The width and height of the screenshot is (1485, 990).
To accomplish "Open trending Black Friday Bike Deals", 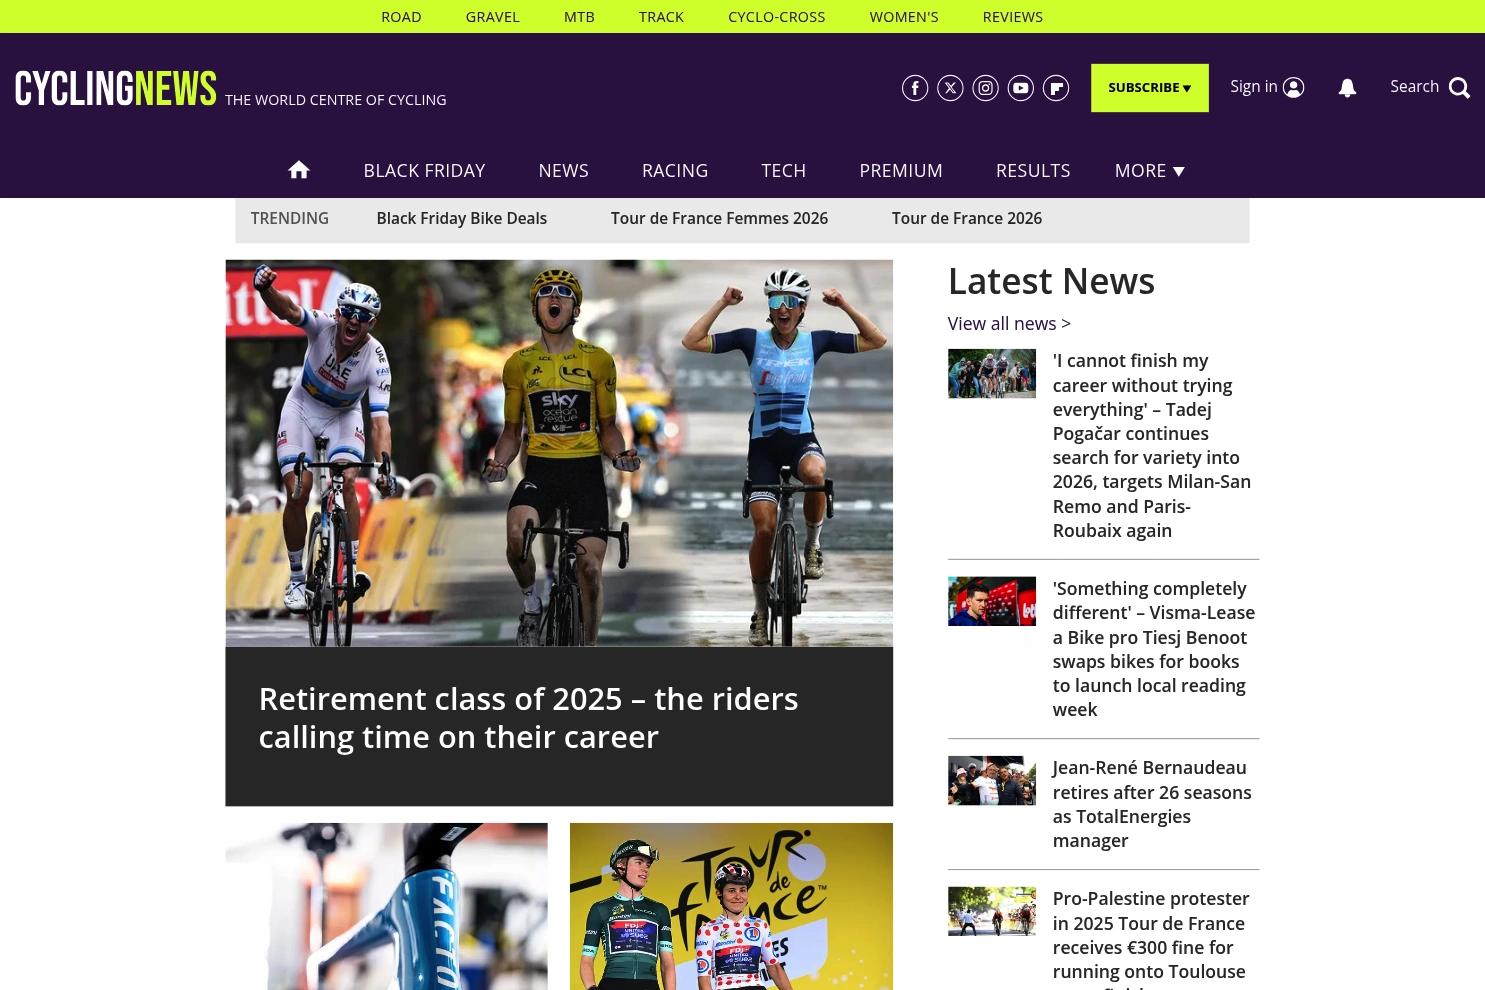I will click(x=461, y=218).
